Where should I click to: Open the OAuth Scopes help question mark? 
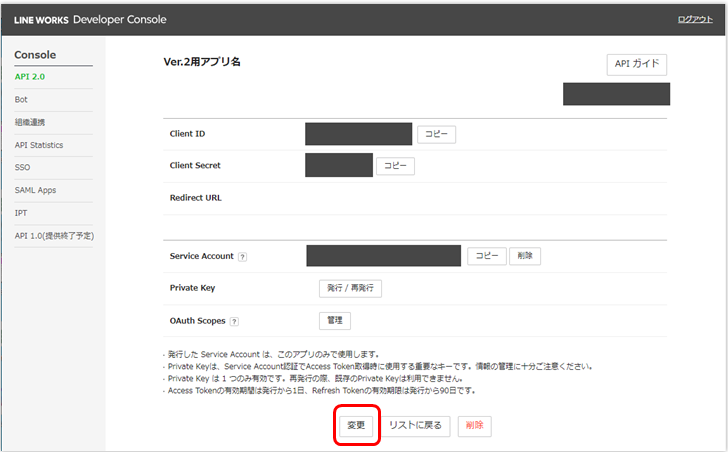click(234, 322)
